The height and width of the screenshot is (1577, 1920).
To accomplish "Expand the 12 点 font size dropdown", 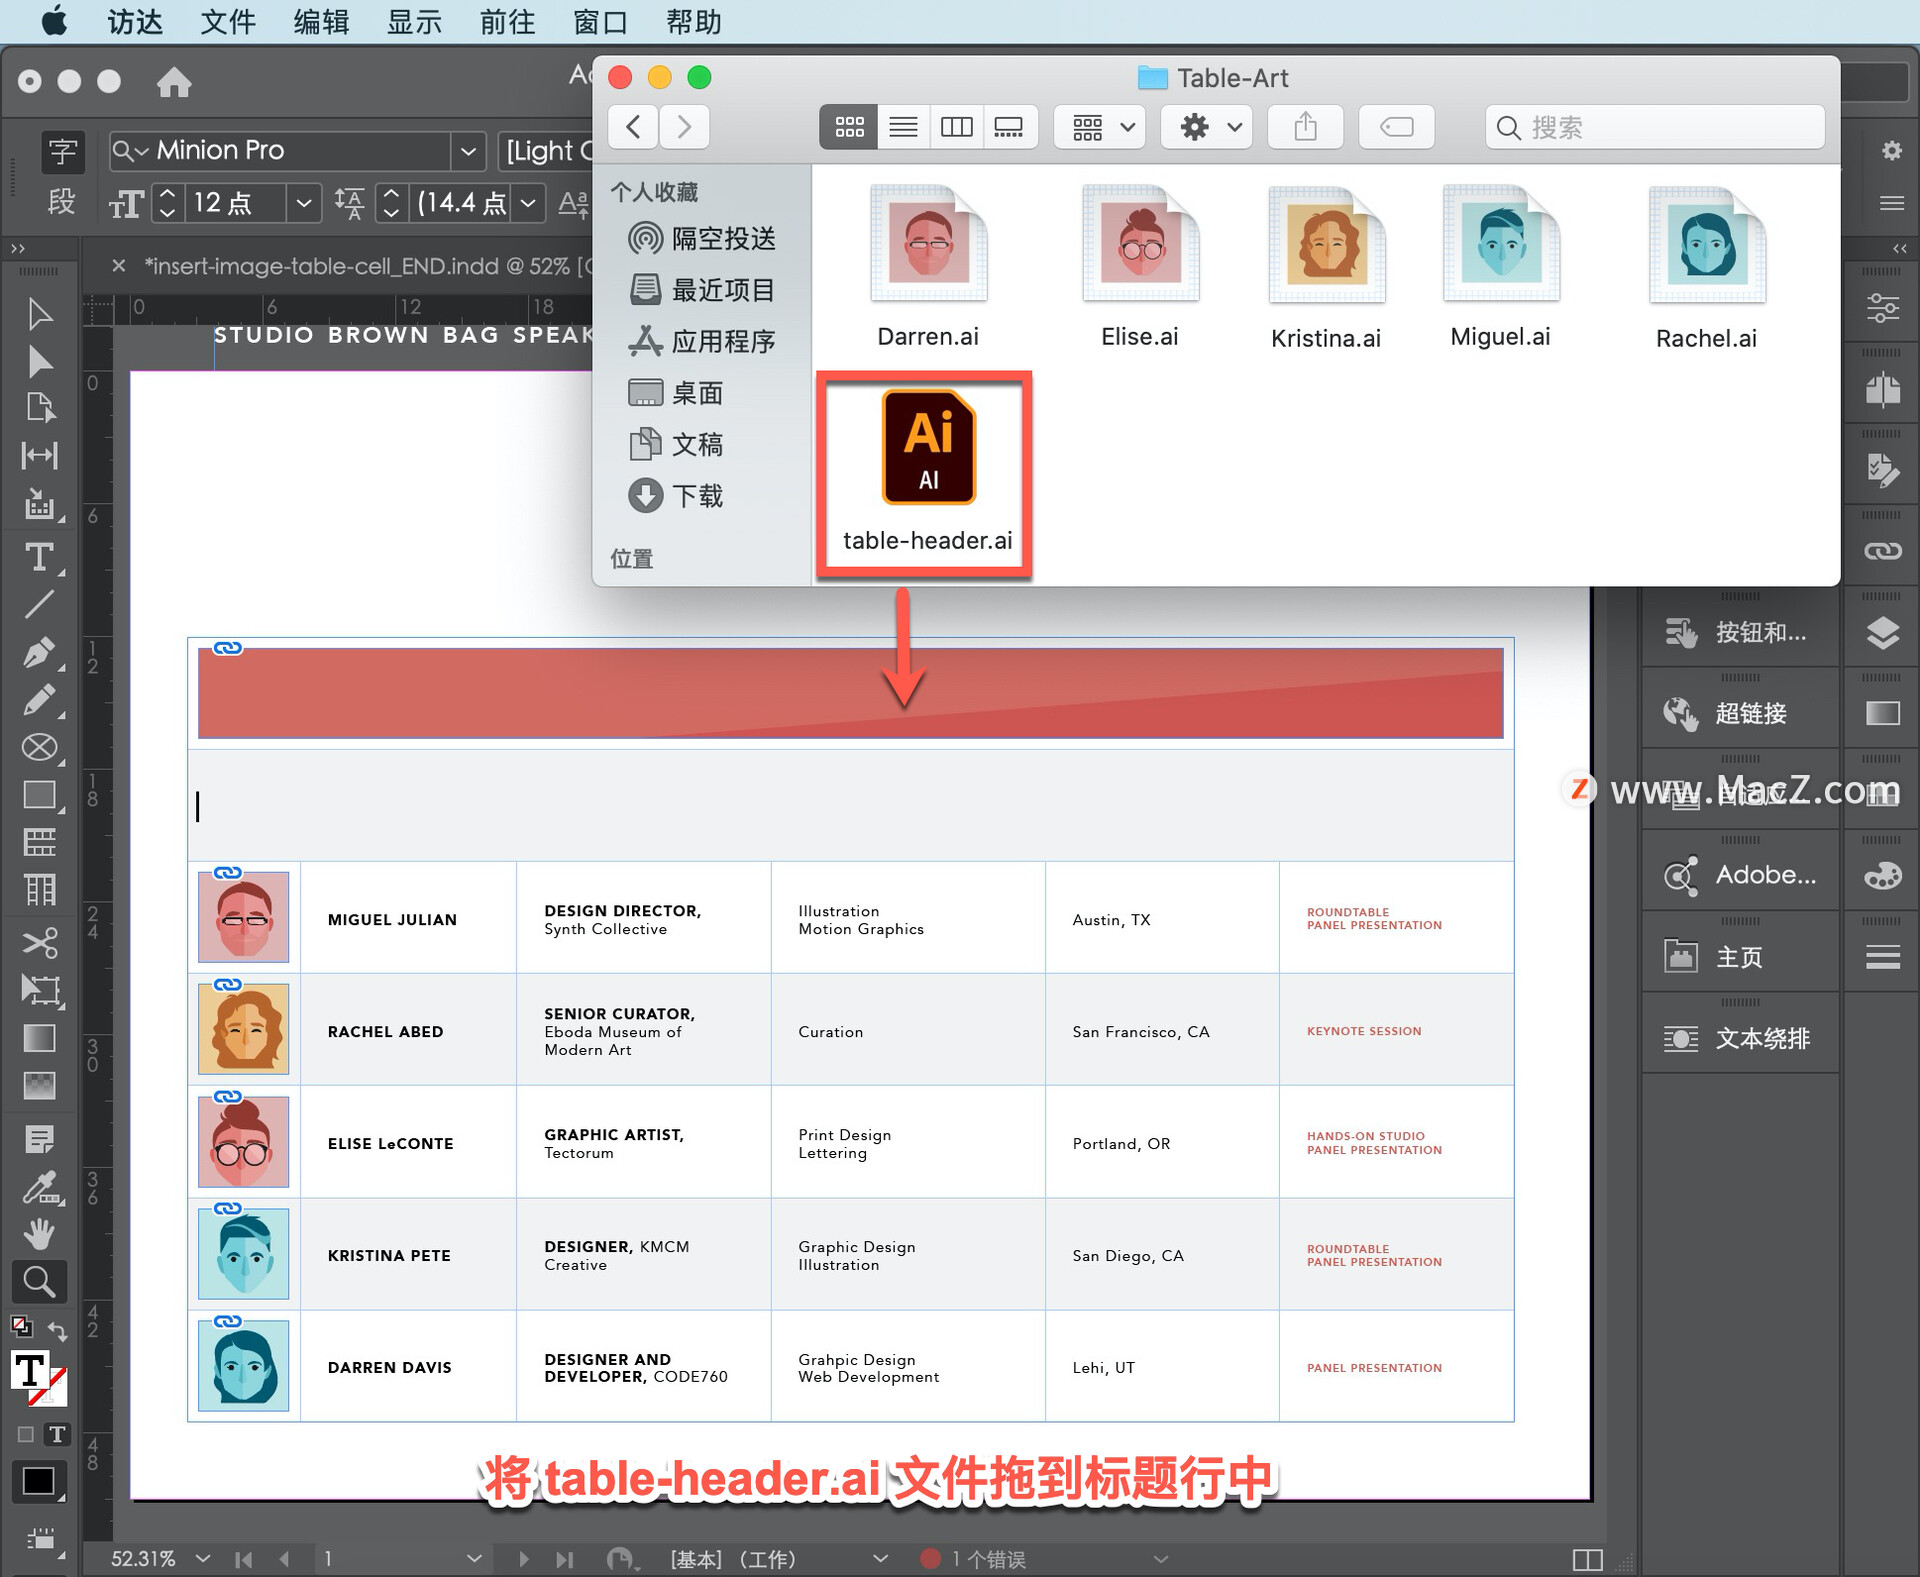I will point(304,203).
